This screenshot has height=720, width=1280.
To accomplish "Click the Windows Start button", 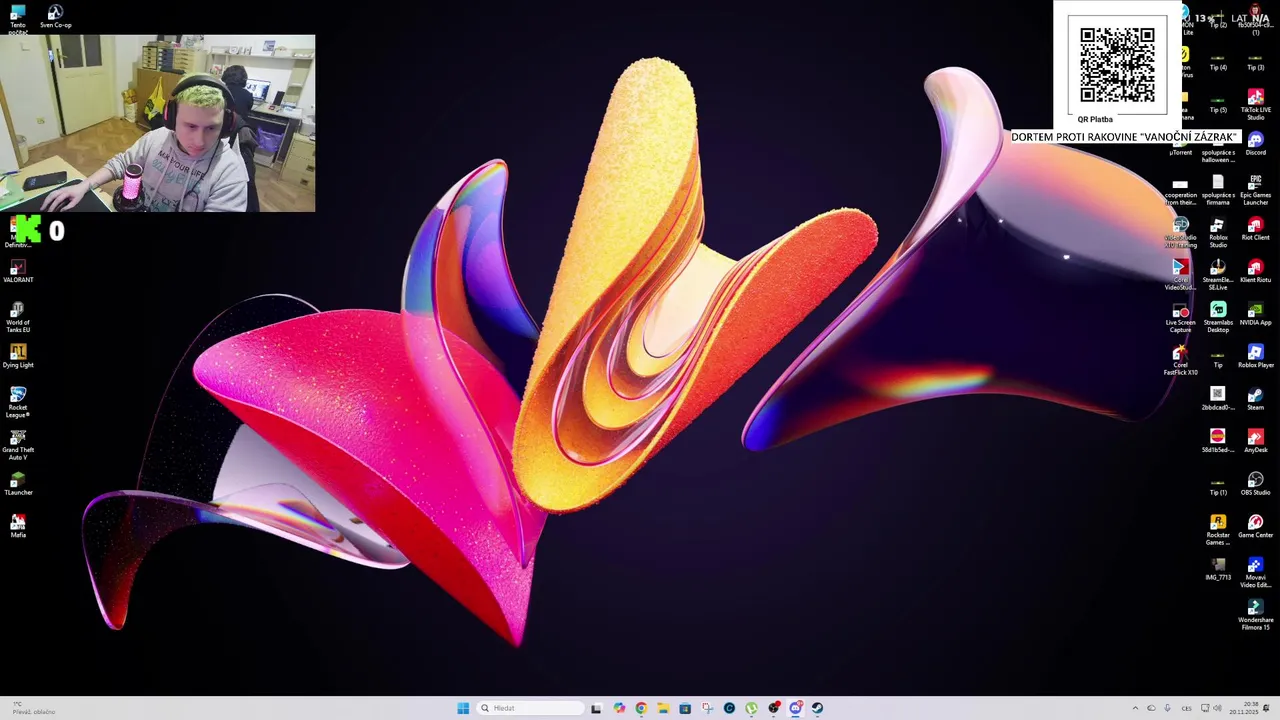I will [x=463, y=708].
